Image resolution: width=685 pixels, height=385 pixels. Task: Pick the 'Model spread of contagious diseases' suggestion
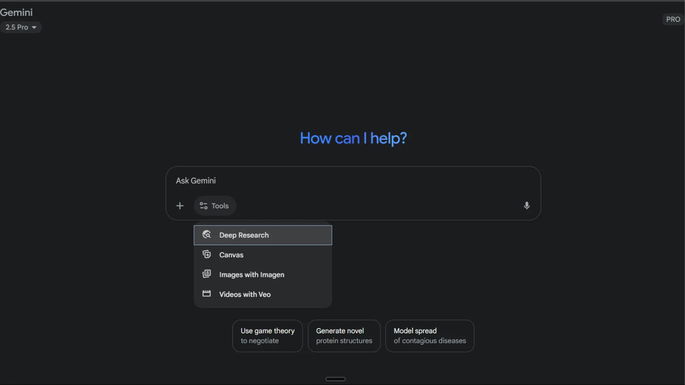tap(430, 336)
